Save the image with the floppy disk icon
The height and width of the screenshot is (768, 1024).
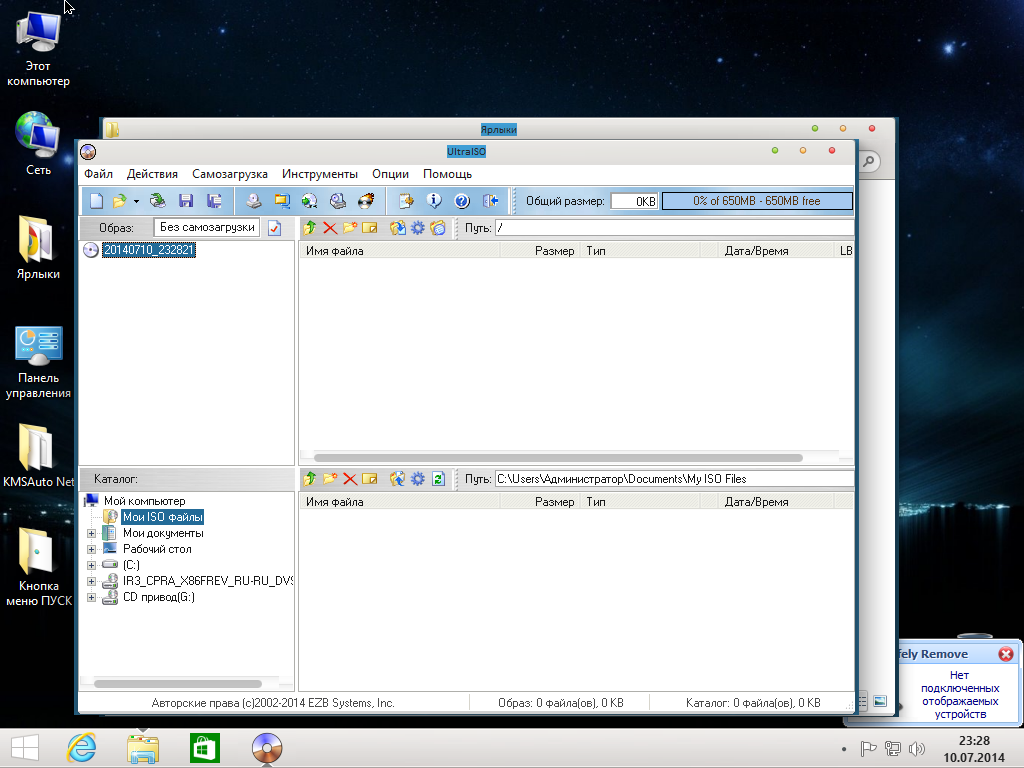pos(186,201)
